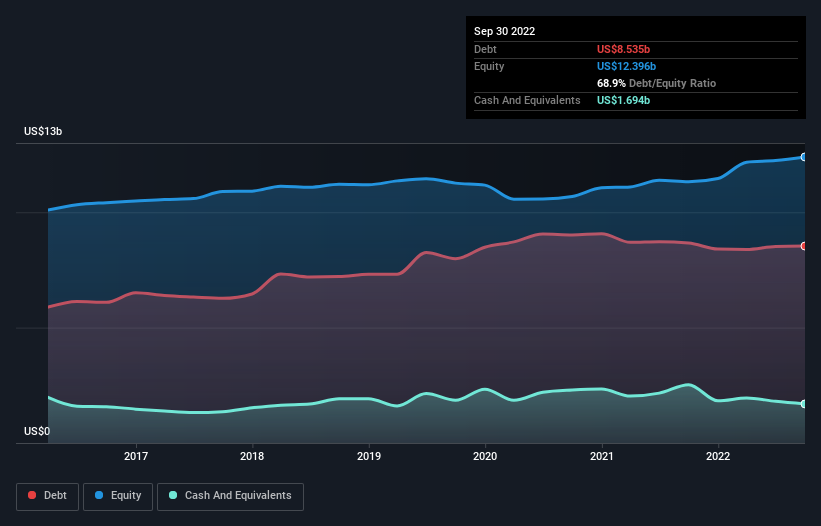Screen dimensions: 821x526
Task: Click Cash And Equivalents label in tooltip
Action: [x=527, y=100]
